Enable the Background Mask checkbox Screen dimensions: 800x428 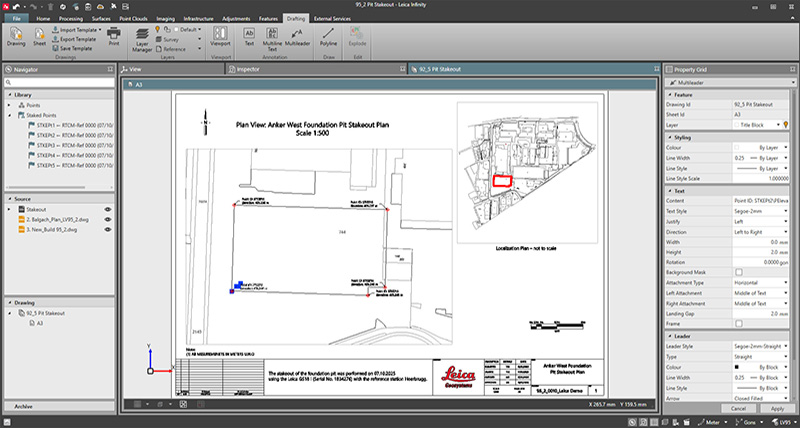(x=738, y=271)
